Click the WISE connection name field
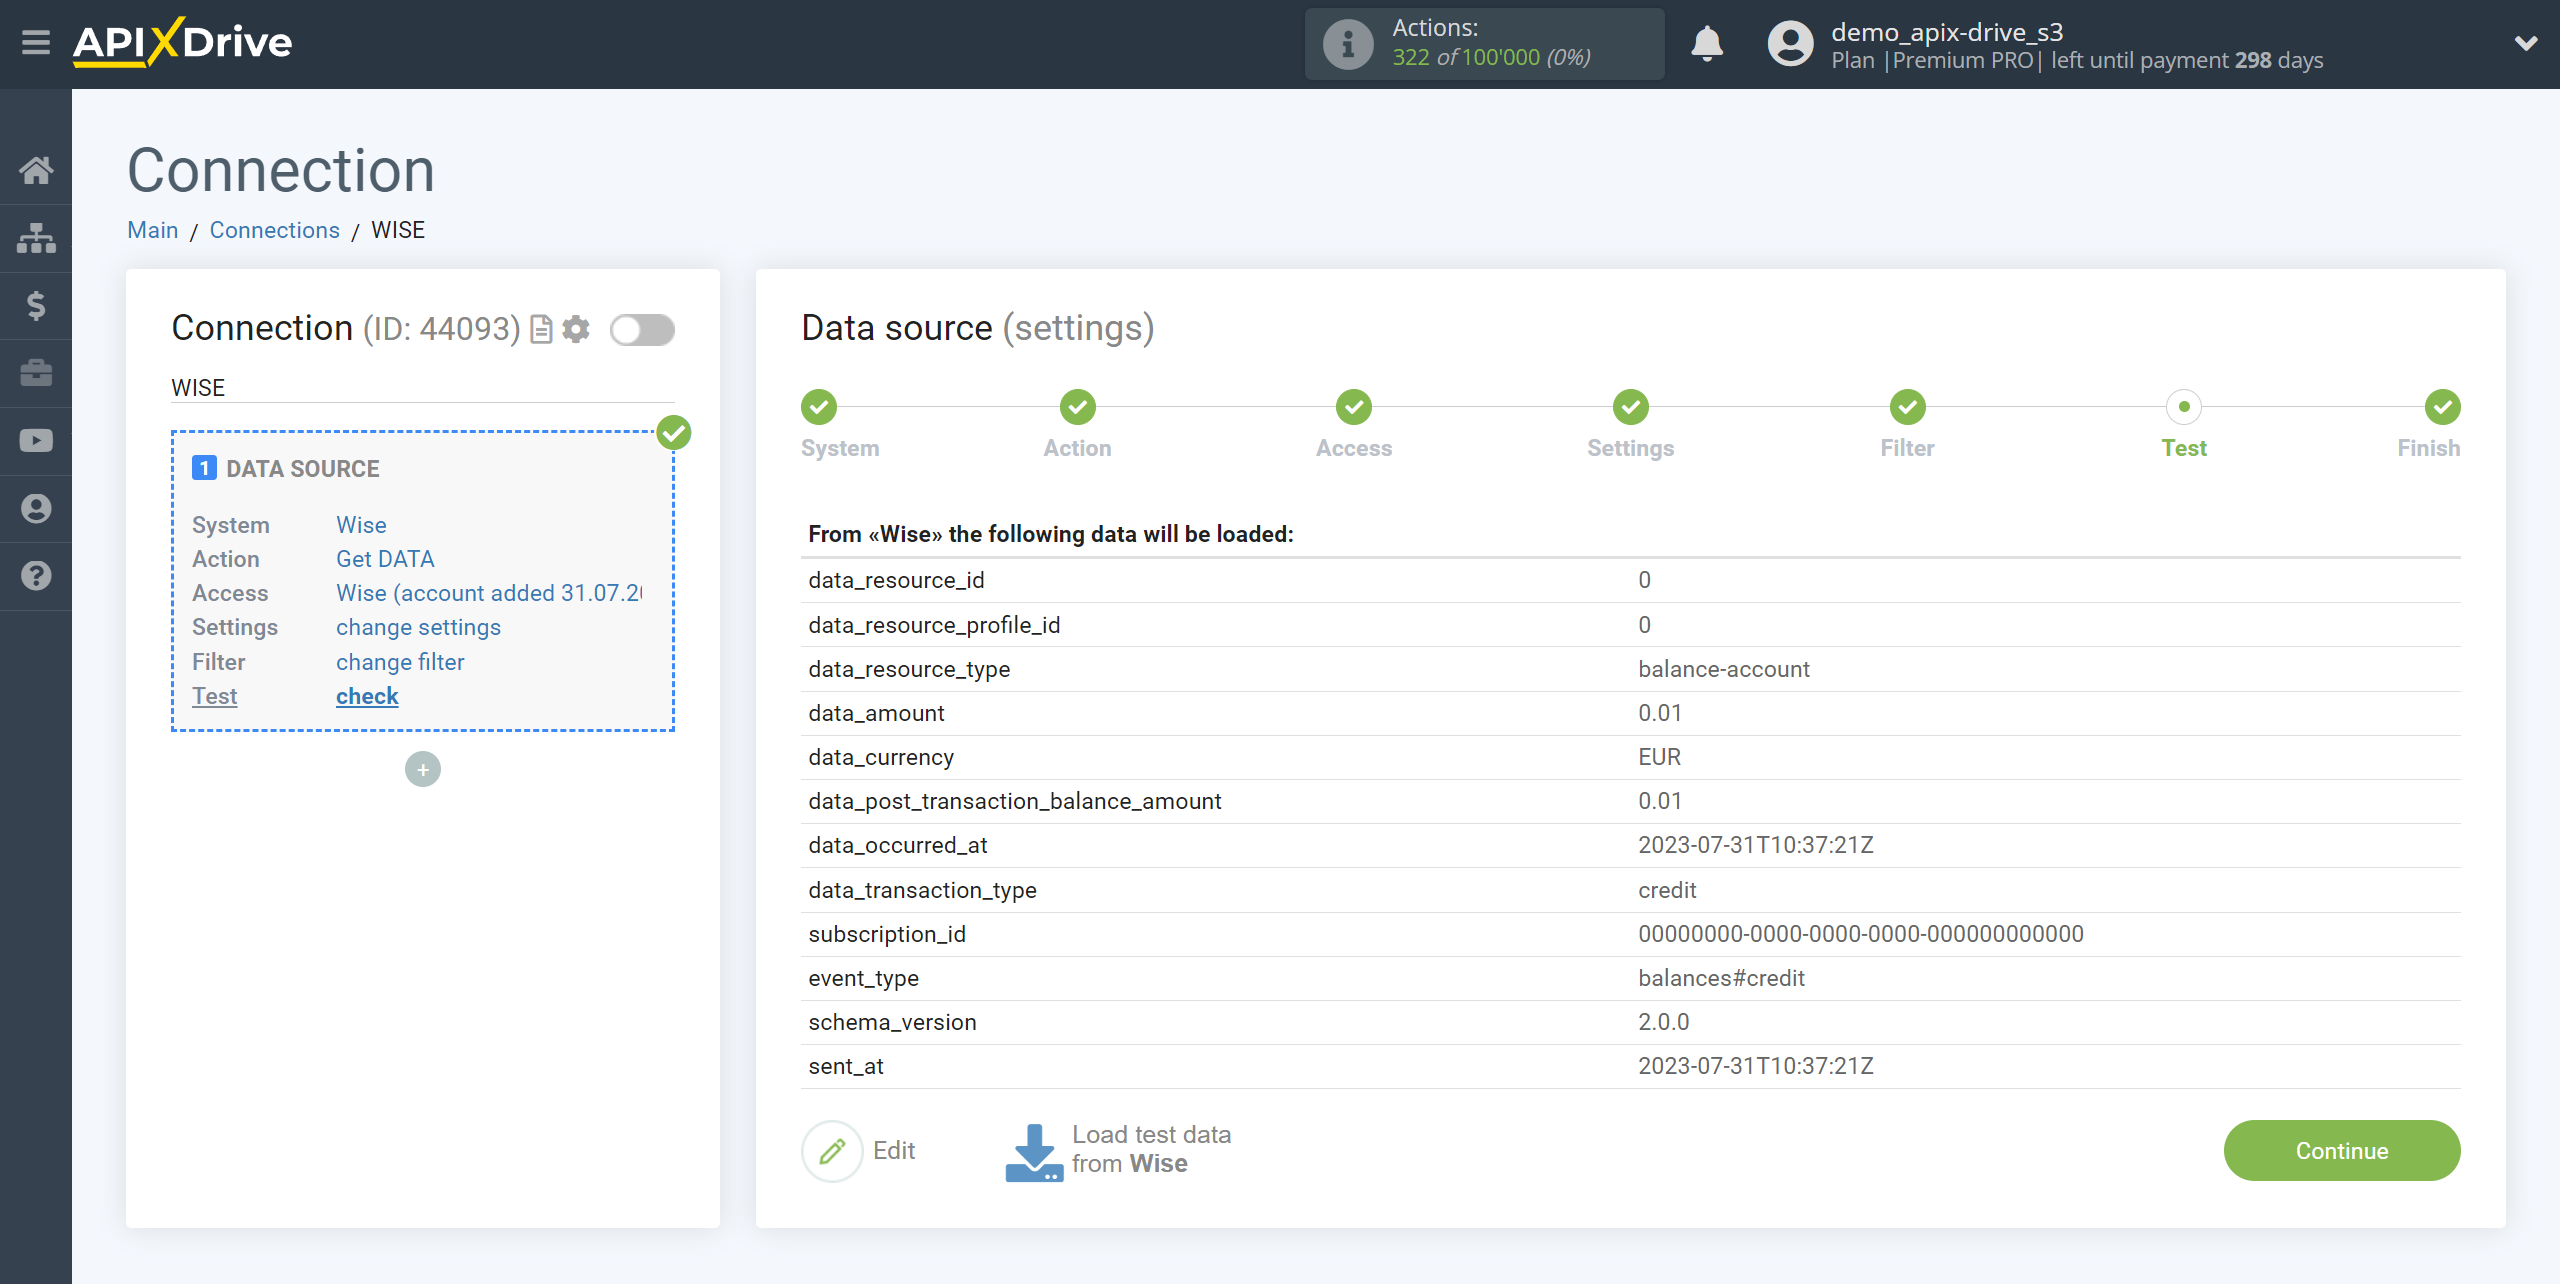 423,388
